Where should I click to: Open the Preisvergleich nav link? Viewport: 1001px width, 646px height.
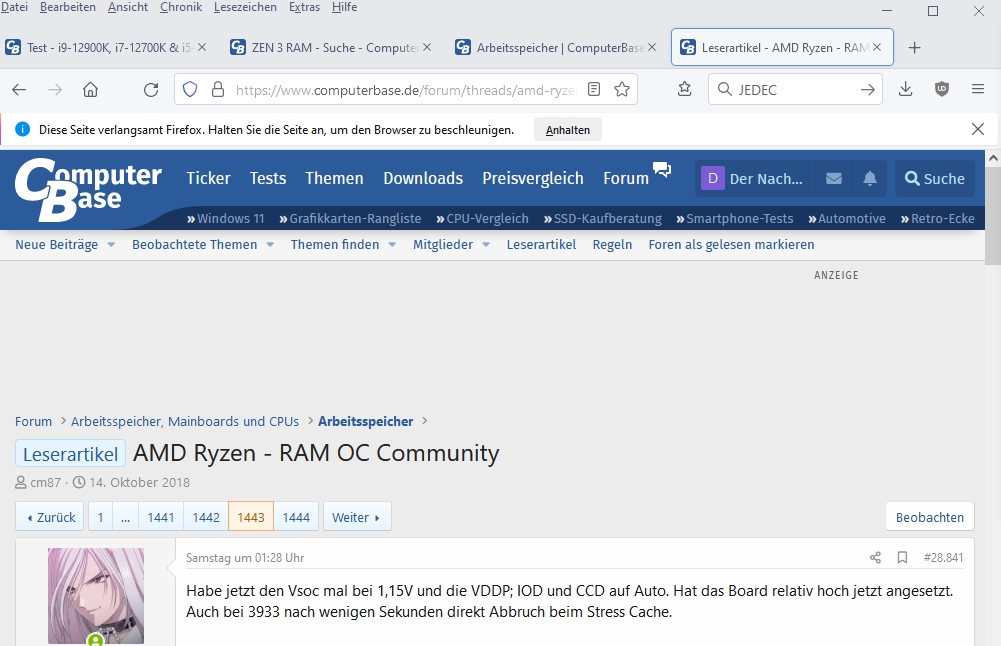[532, 178]
